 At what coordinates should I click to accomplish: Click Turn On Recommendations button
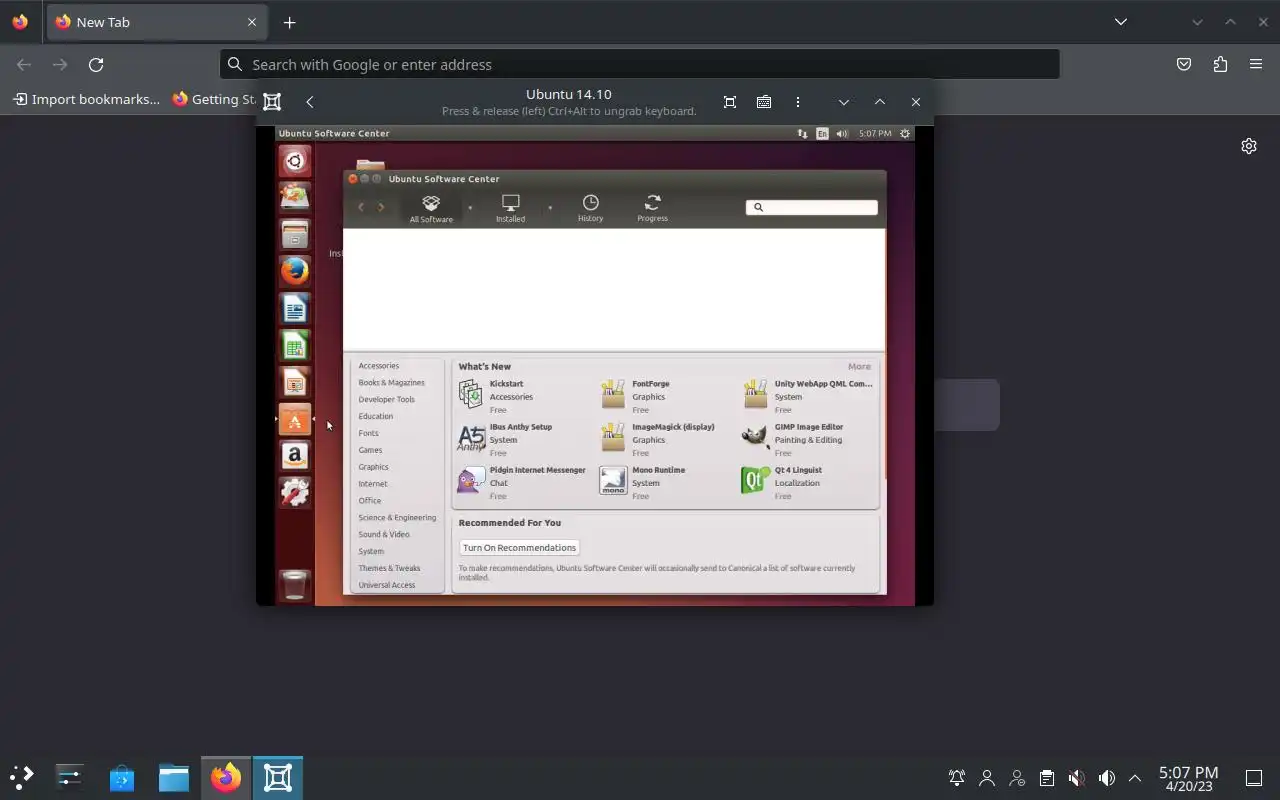(519, 547)
